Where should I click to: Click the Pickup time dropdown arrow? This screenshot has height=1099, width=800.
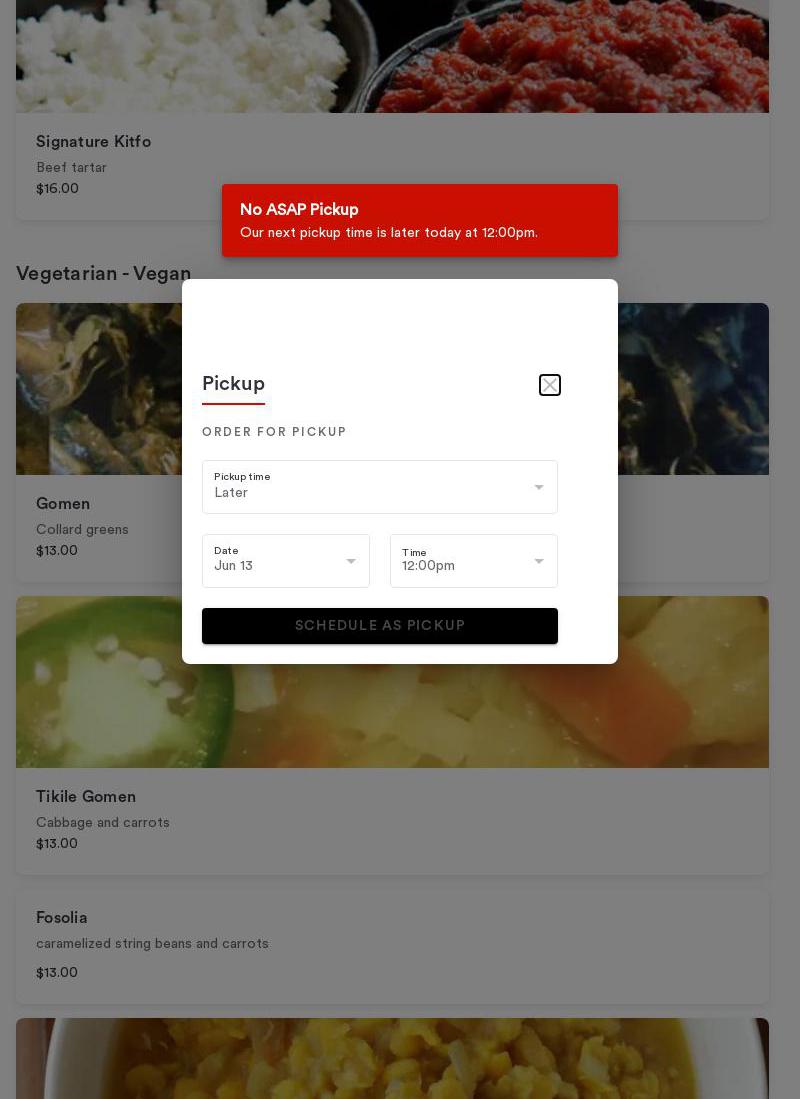point(539,488)
